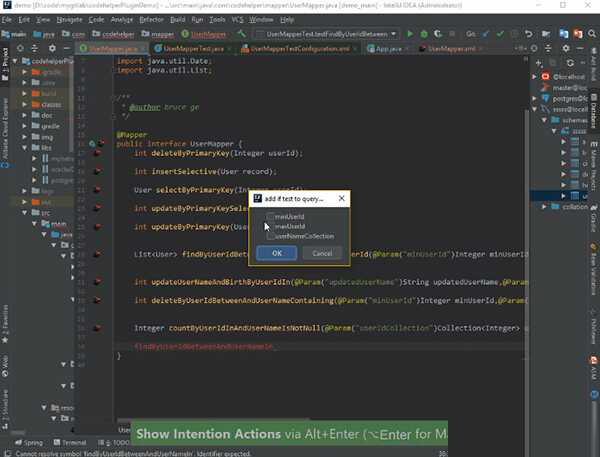This screenshot has height=457, width=600.
Task: Switch to the App.java editor tab
Action: point(389,47)
